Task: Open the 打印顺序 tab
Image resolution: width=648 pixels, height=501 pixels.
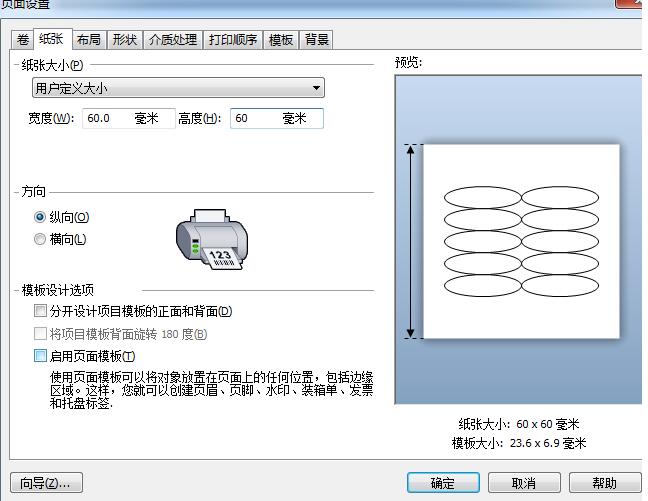Action: tap(233, 40)
